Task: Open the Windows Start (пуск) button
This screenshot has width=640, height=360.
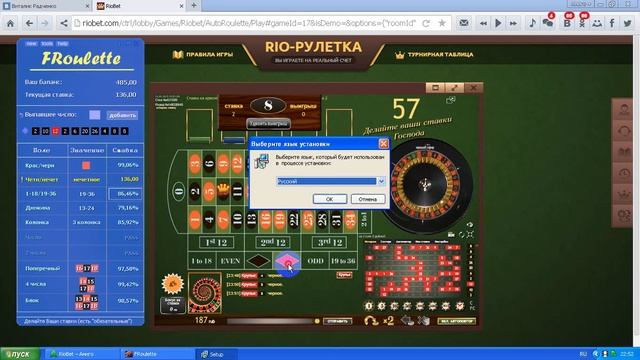Action: click(x=20, y=354)
